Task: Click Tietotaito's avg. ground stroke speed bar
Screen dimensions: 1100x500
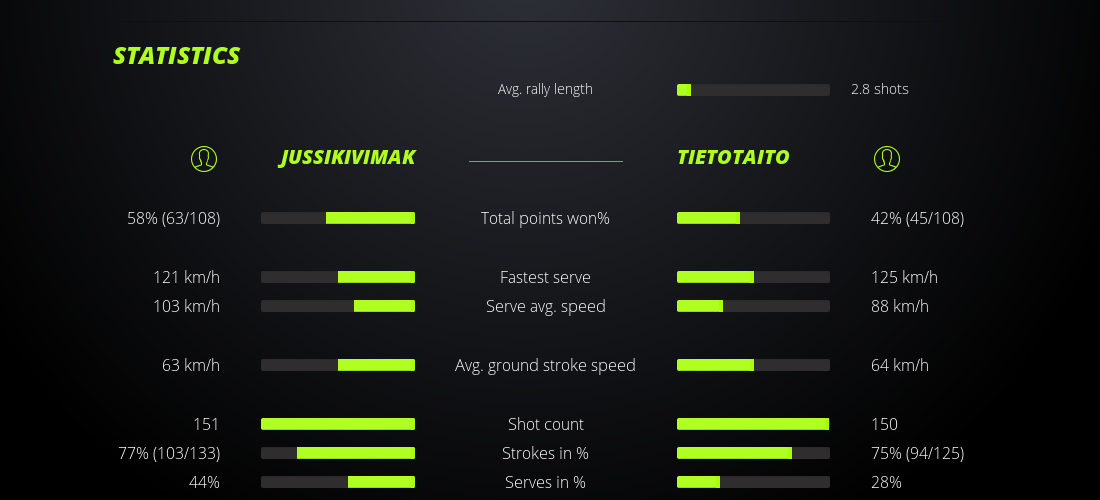Action: [753, 365]
